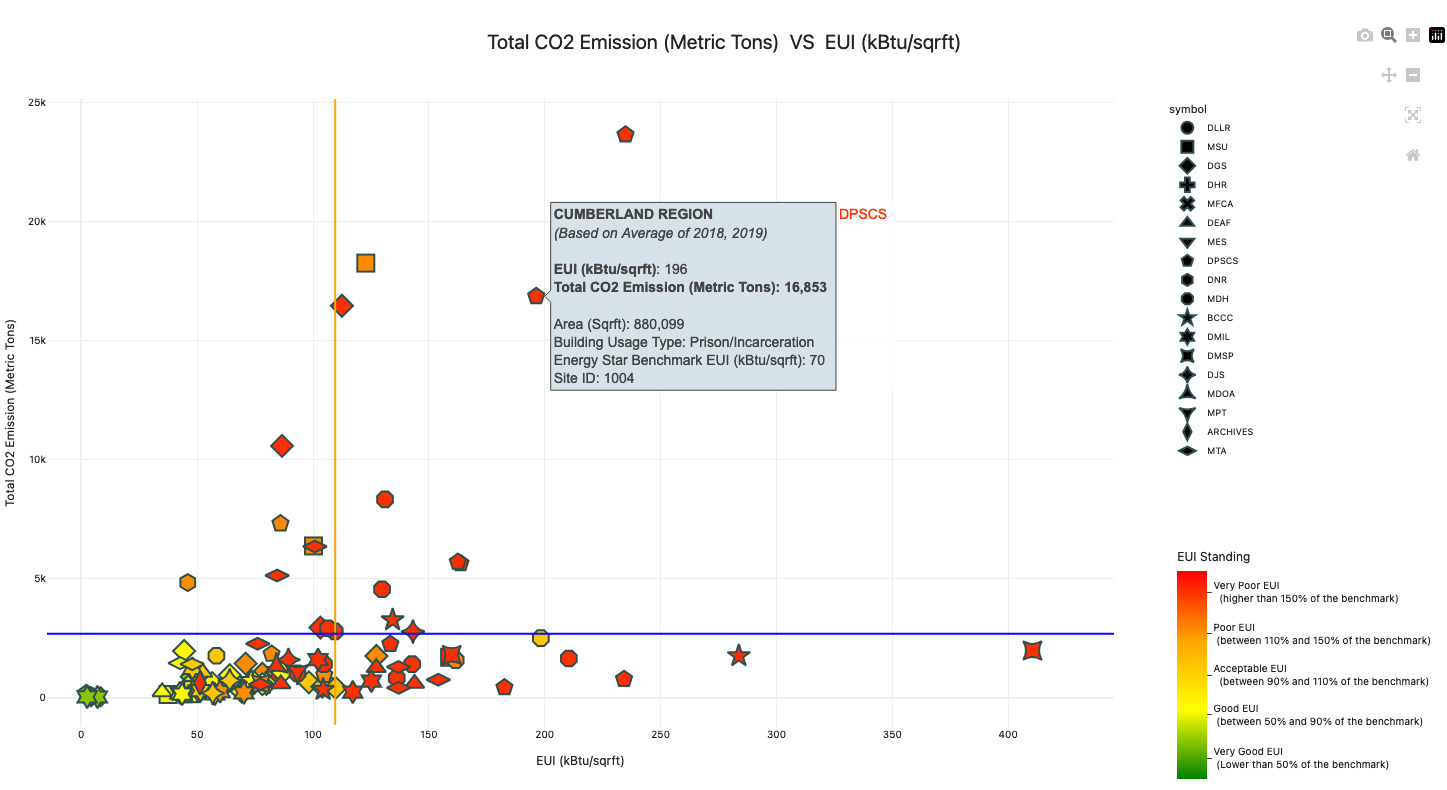
Task: Click the red star marker near EUI 284
Action: click(x=739, y=656)
